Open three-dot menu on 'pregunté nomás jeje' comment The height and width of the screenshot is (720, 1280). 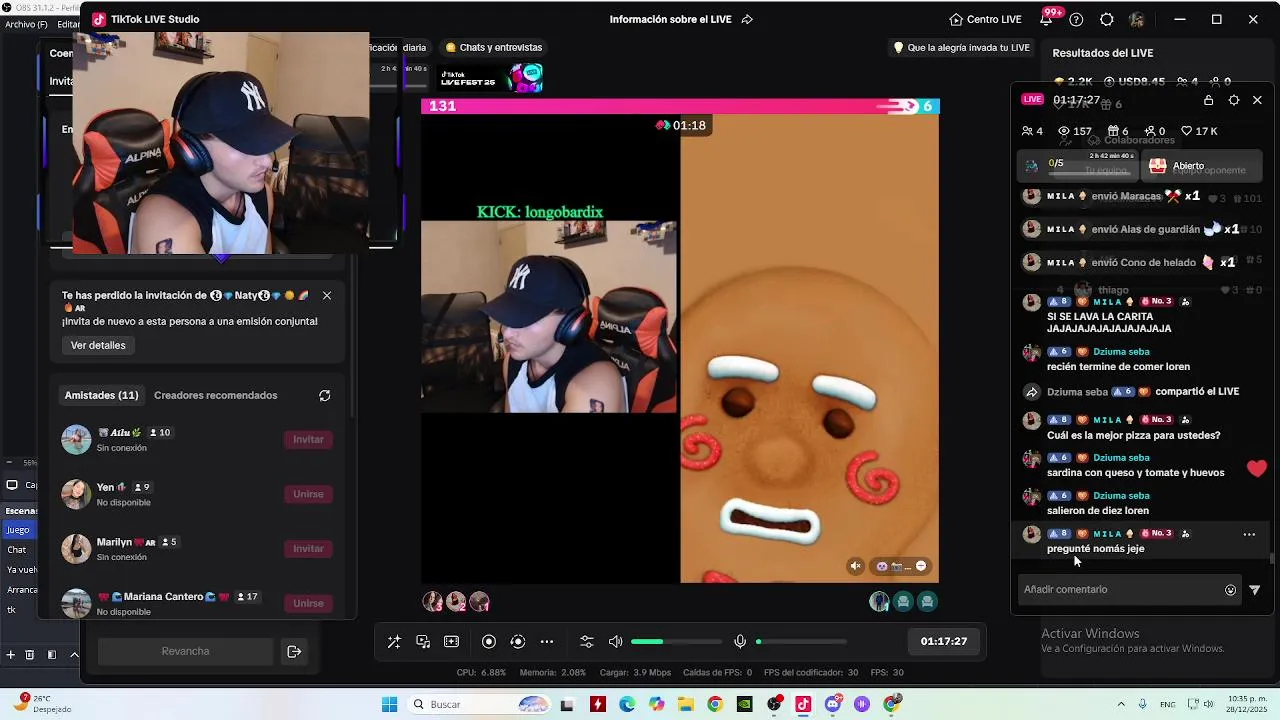pyautogui.click(x=1249, y=534)
